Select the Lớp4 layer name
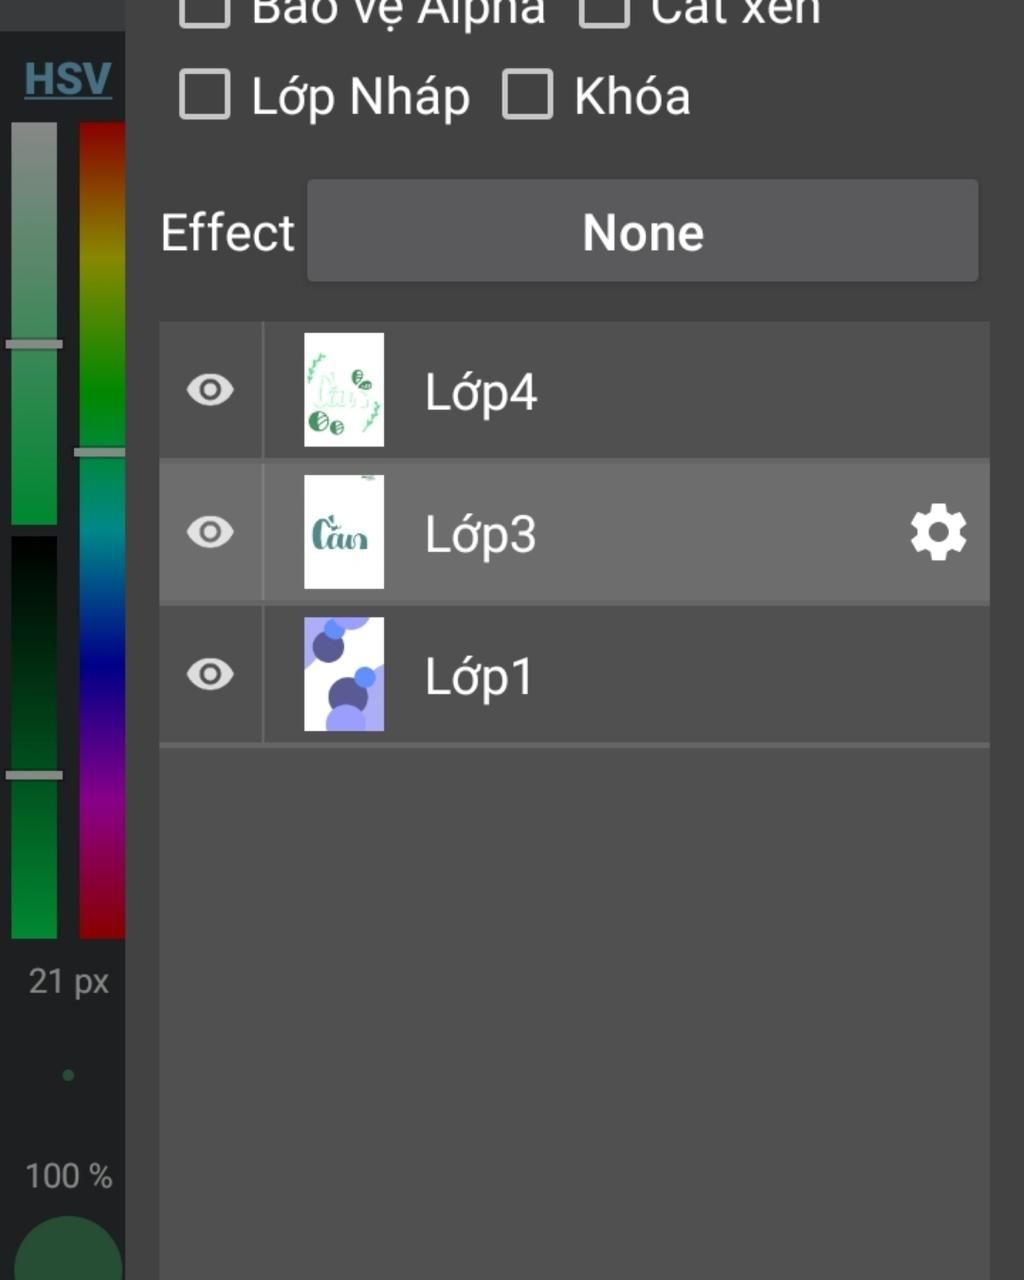Viewport: 1024px width, 1280px height. coord(481,392)
